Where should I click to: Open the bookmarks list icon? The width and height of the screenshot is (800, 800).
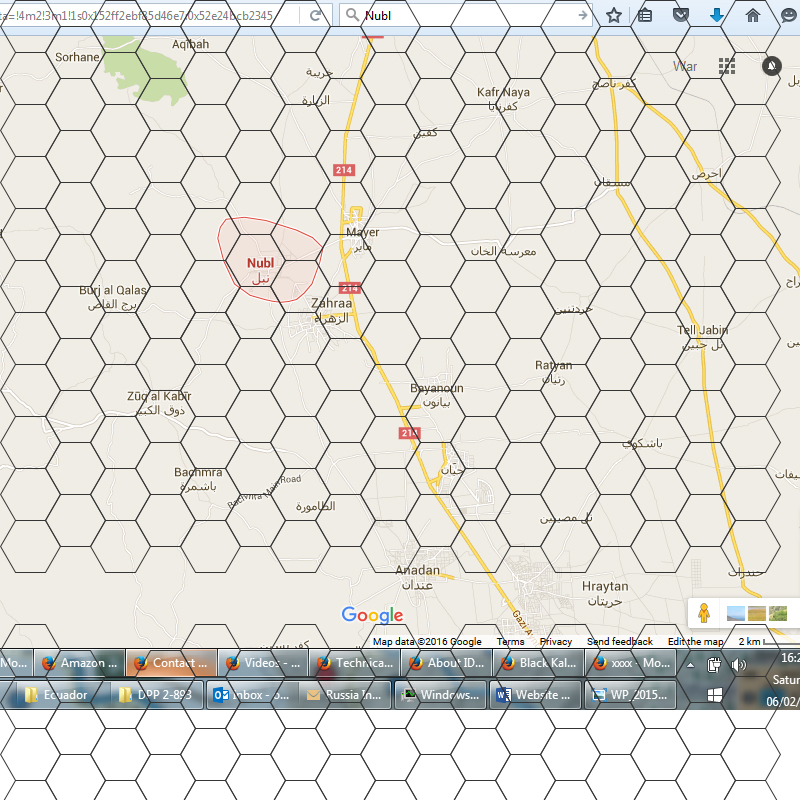(645, 15)
